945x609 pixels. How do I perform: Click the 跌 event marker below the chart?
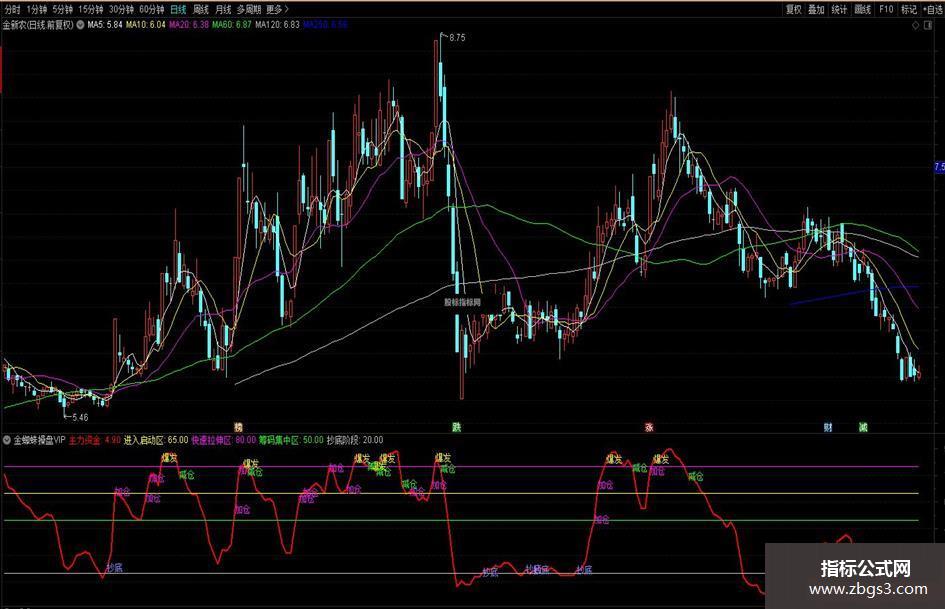456,426
